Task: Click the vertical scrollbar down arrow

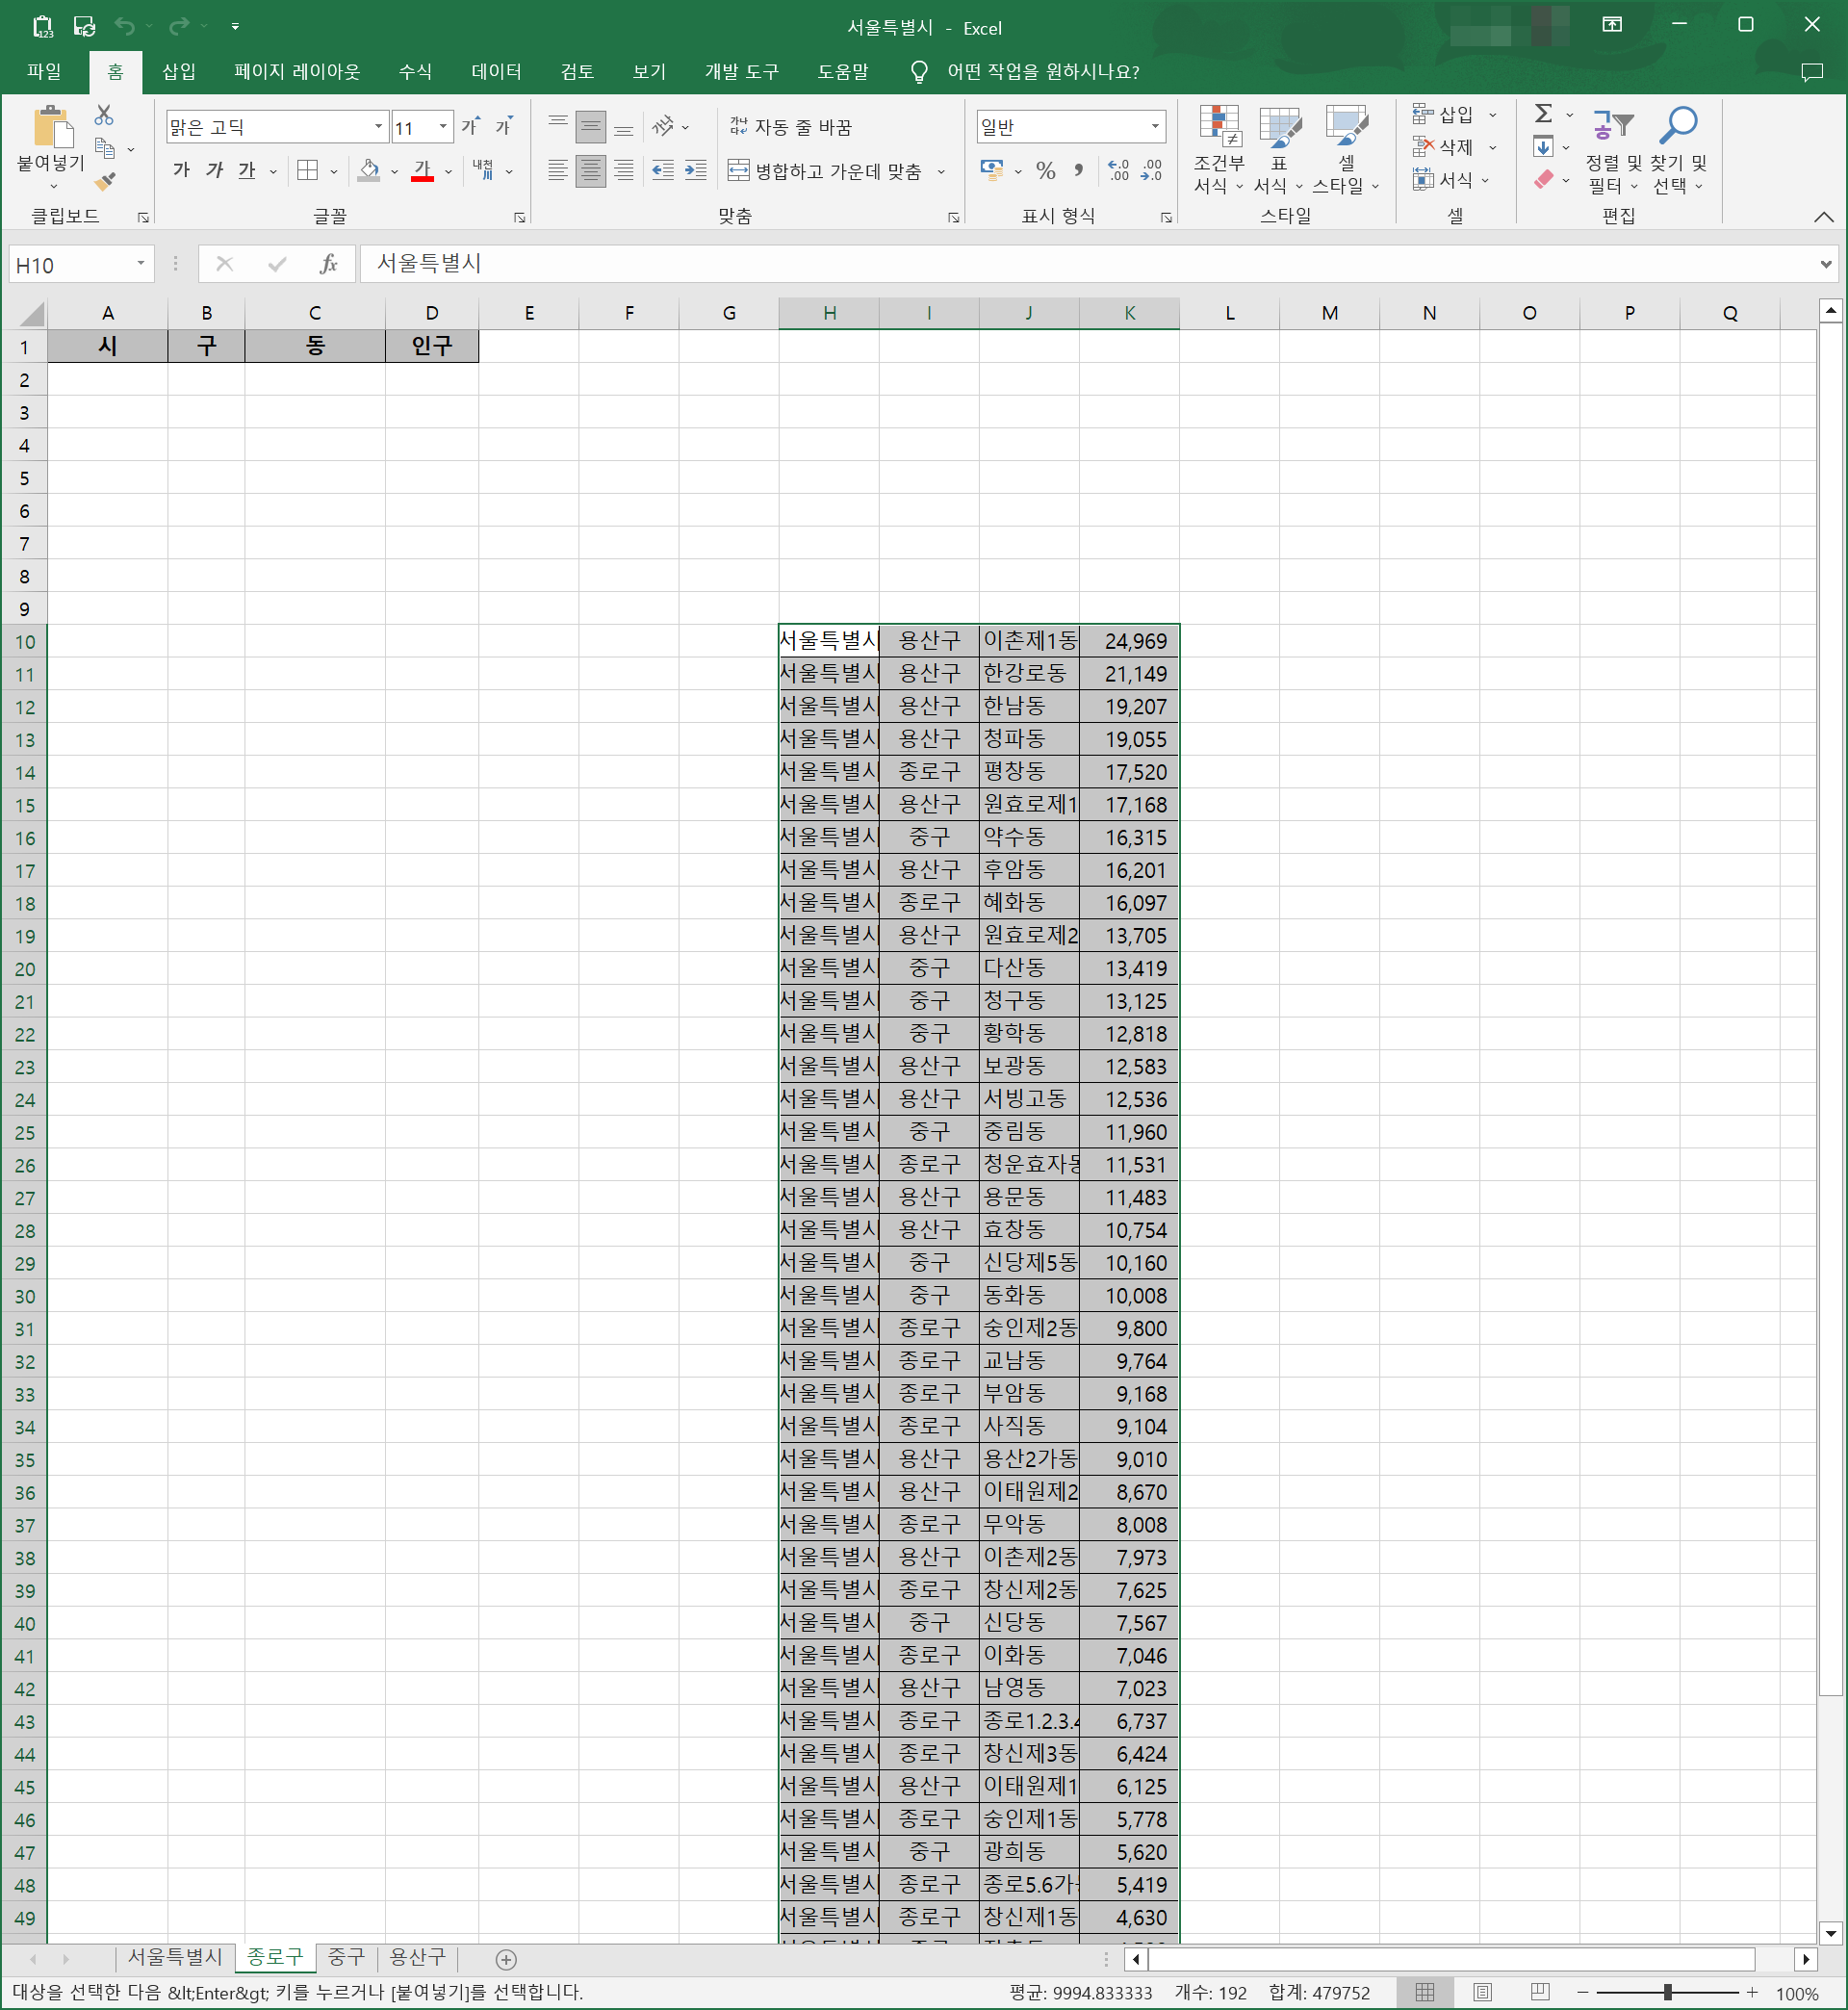Action: pyautogui.click(x=1830, y=1933)
